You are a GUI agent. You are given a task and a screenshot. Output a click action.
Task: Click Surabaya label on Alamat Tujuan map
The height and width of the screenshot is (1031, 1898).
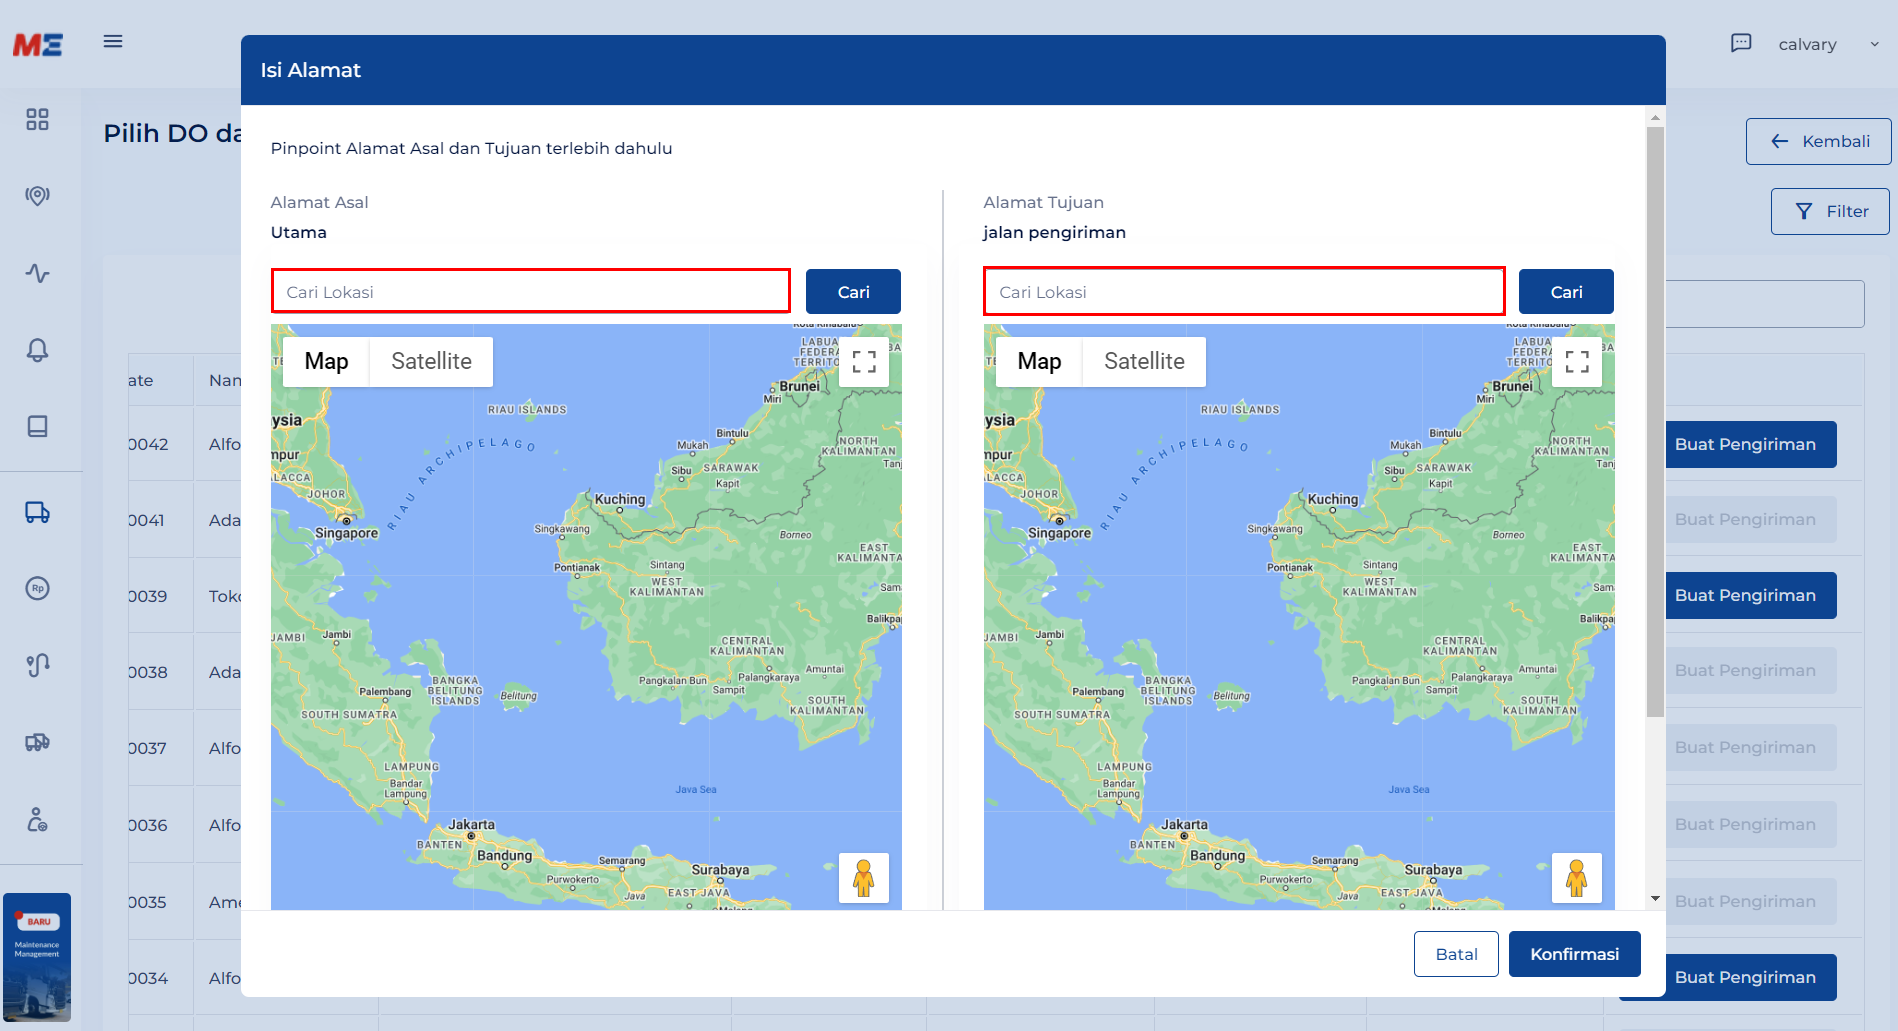point(1433,870)
